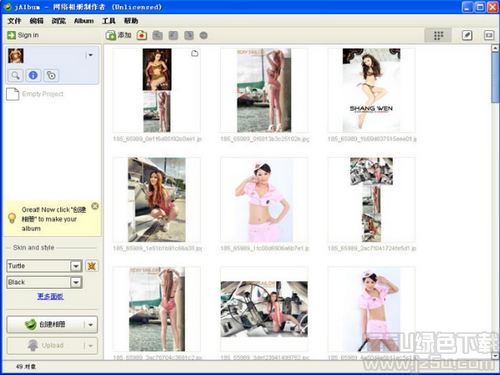
Task: Click the 创建相册 make album button
Action: [x=45, y=324]
